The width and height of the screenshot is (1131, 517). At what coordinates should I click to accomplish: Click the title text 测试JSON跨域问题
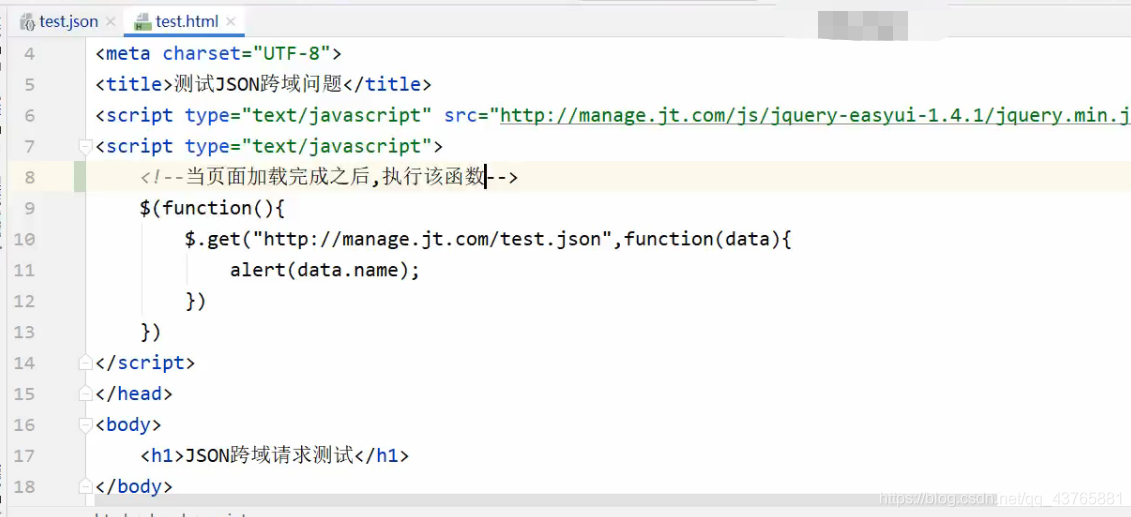(x=258, y=84)
